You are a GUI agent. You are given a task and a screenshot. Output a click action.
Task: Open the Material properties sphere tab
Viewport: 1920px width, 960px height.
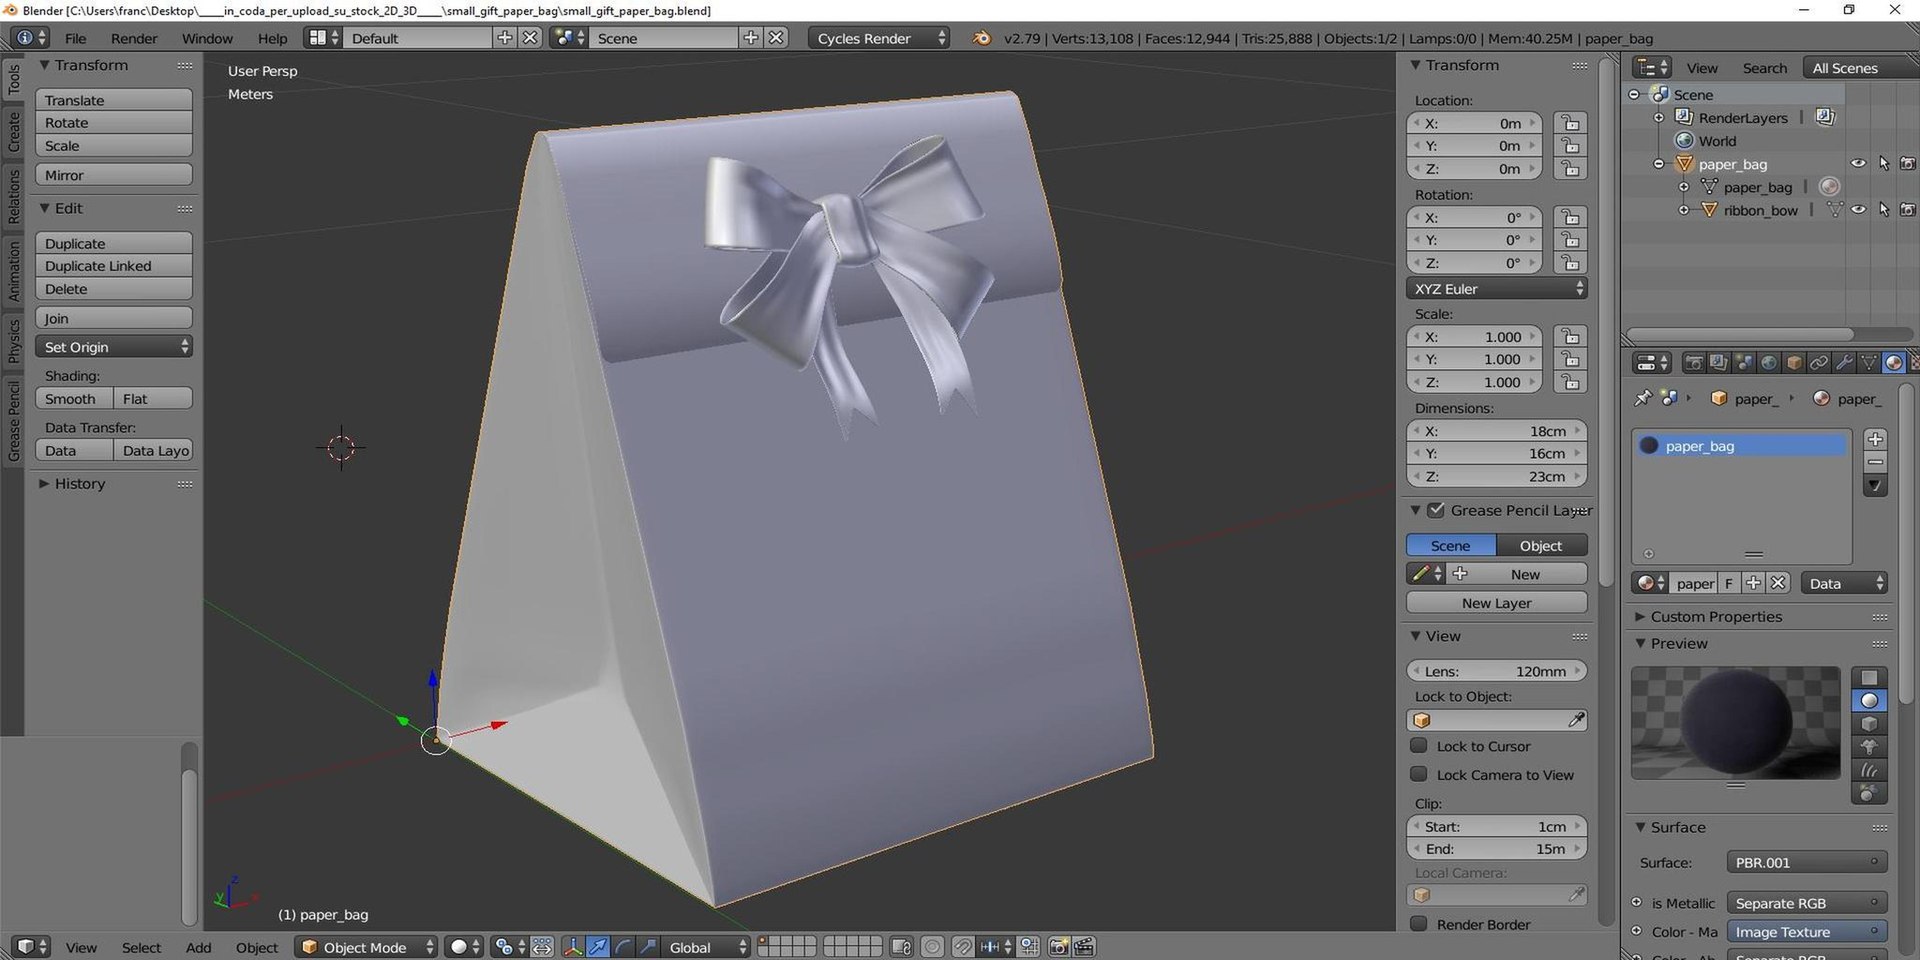pyautogui.click(x=1893, y=363)
